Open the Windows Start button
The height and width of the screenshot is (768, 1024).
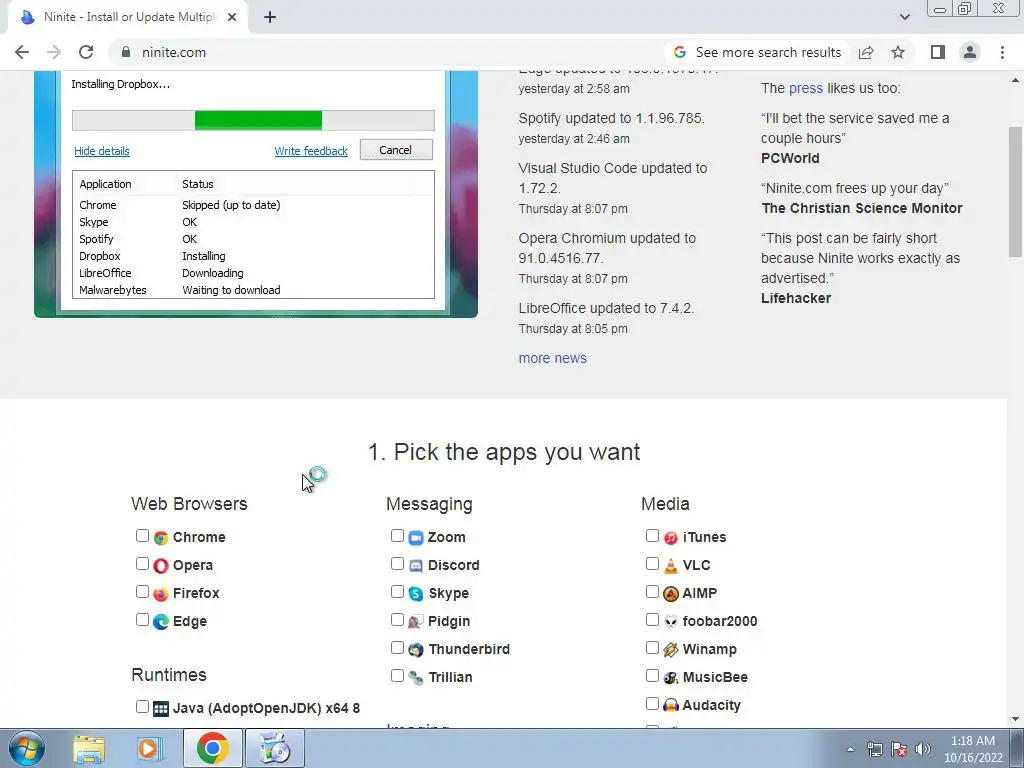(27, 748)
